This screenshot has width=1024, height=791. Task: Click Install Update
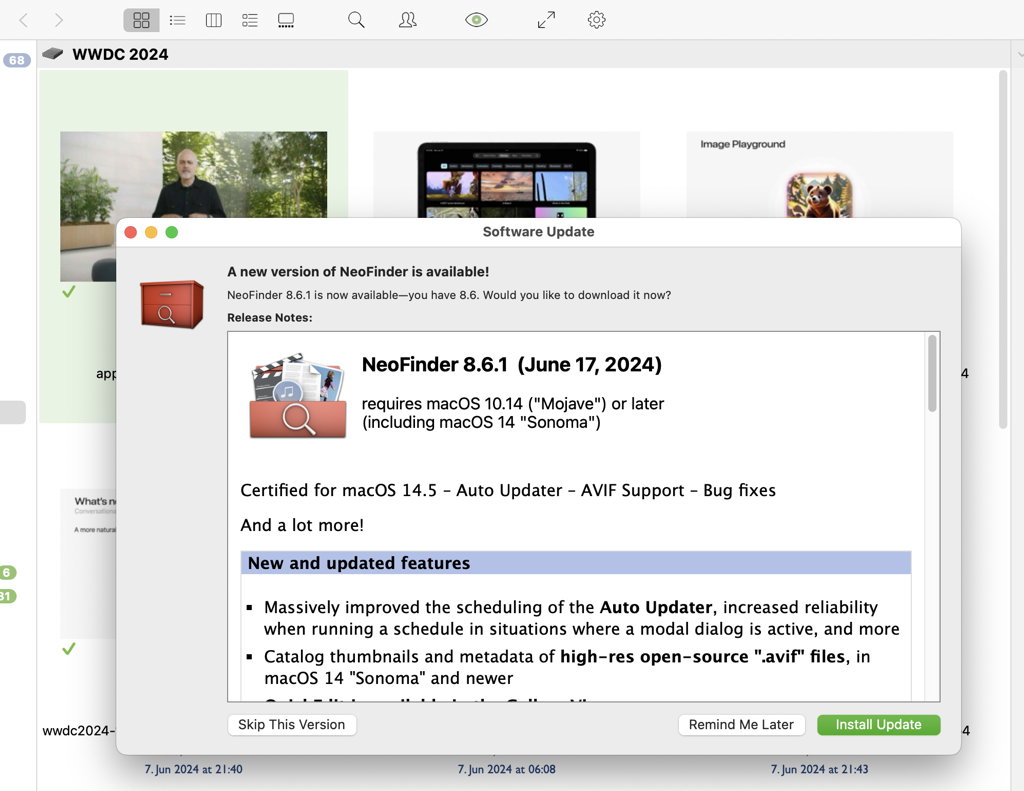pos(878,724)
